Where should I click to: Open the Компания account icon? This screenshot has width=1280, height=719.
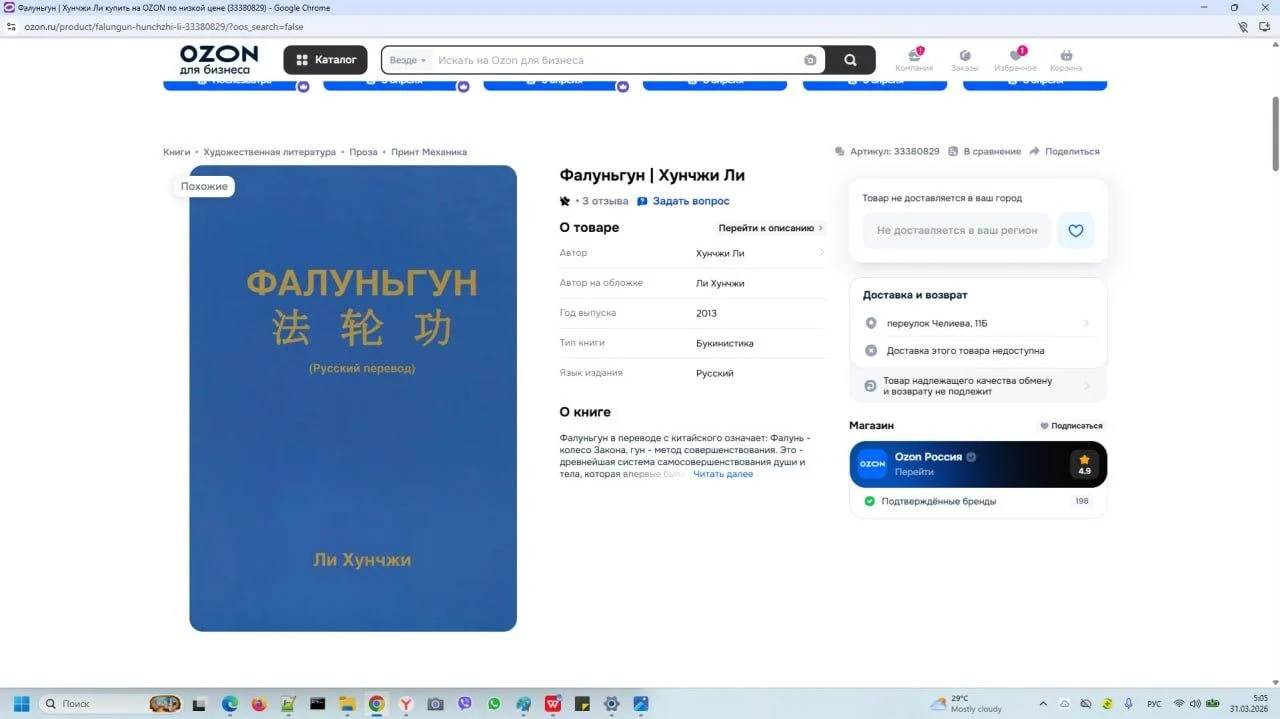pos(914,59)
